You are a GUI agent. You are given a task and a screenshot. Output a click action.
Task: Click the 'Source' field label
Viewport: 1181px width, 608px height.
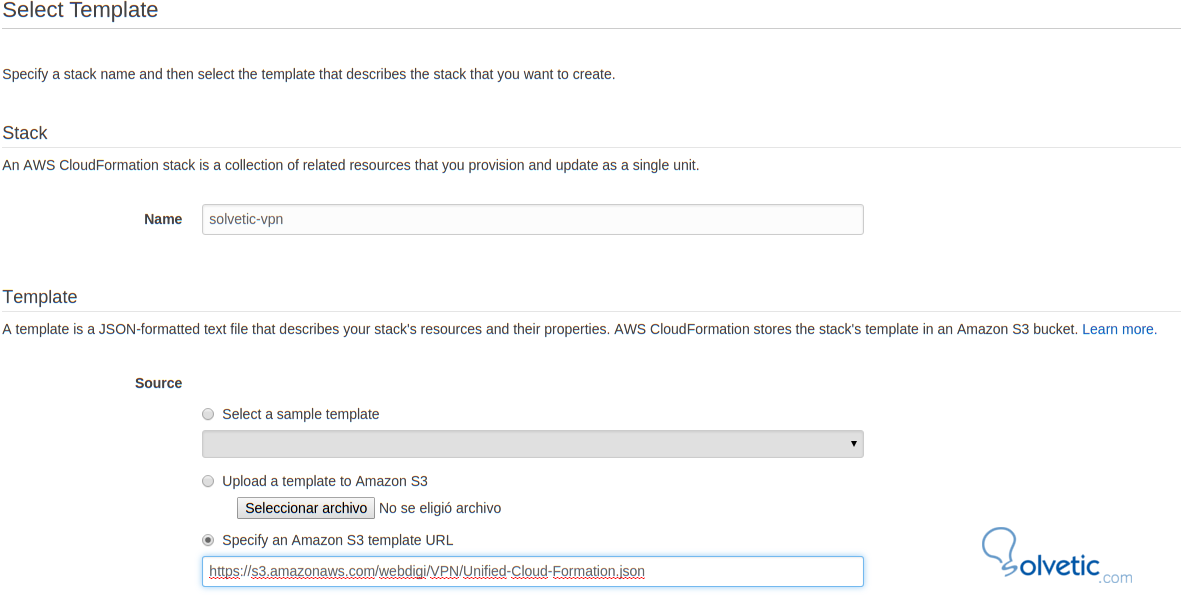click(x=158, y=383)
